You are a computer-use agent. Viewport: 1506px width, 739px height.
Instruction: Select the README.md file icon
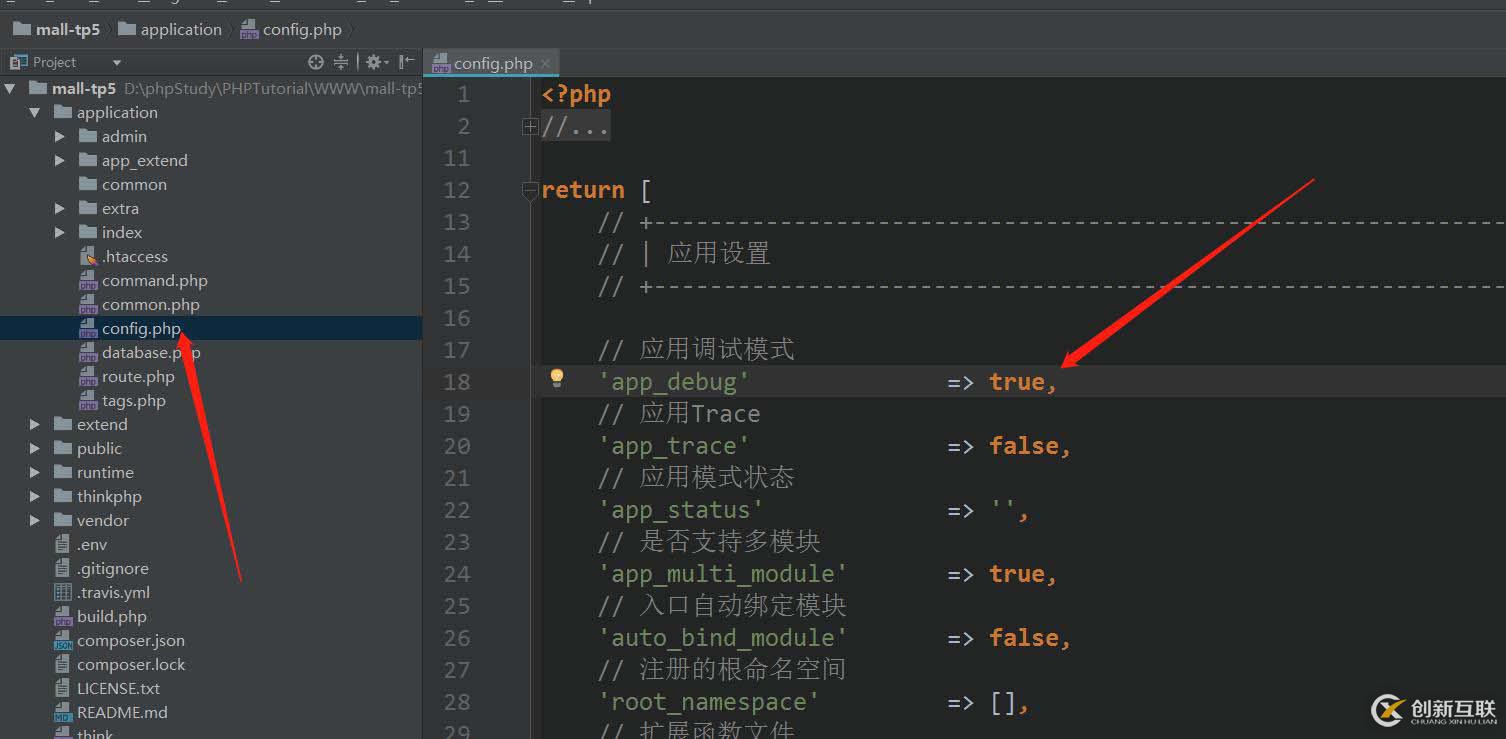pos(63,713)
